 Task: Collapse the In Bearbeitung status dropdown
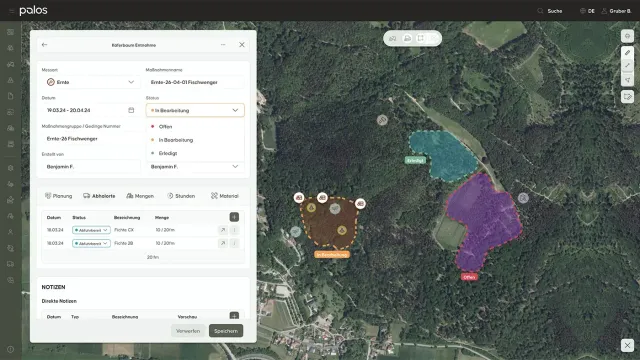(x=195, y=110)
